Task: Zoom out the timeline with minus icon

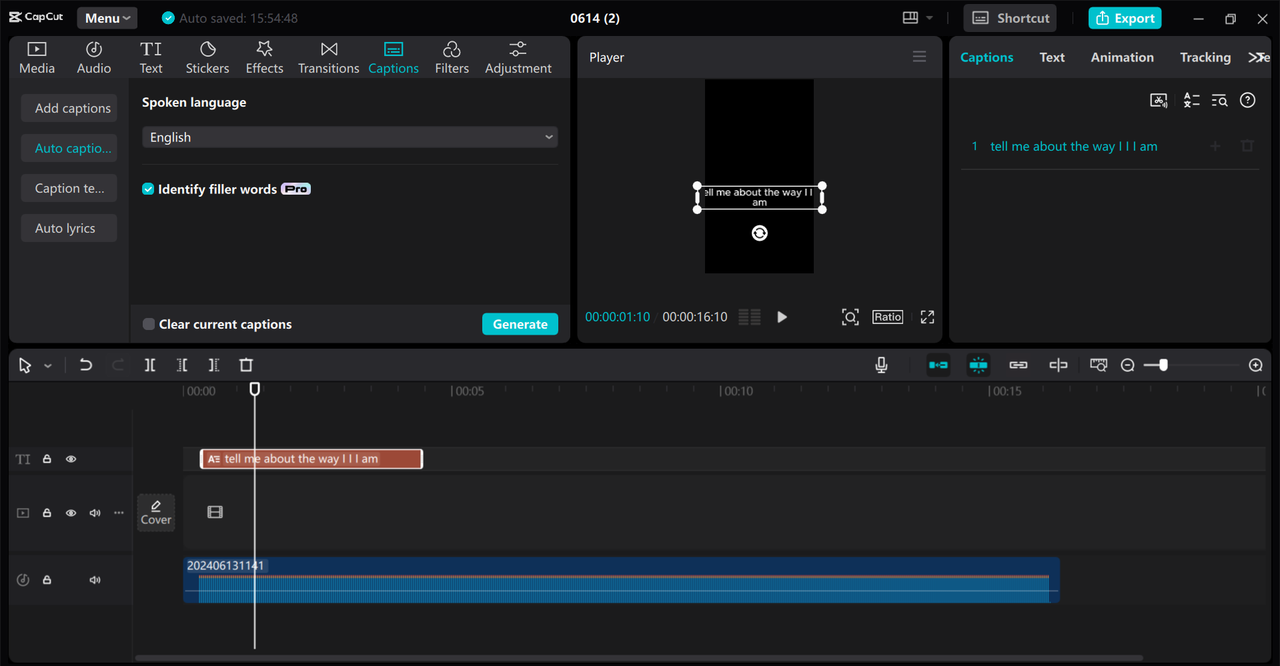Action: (x=1127, y=366)
